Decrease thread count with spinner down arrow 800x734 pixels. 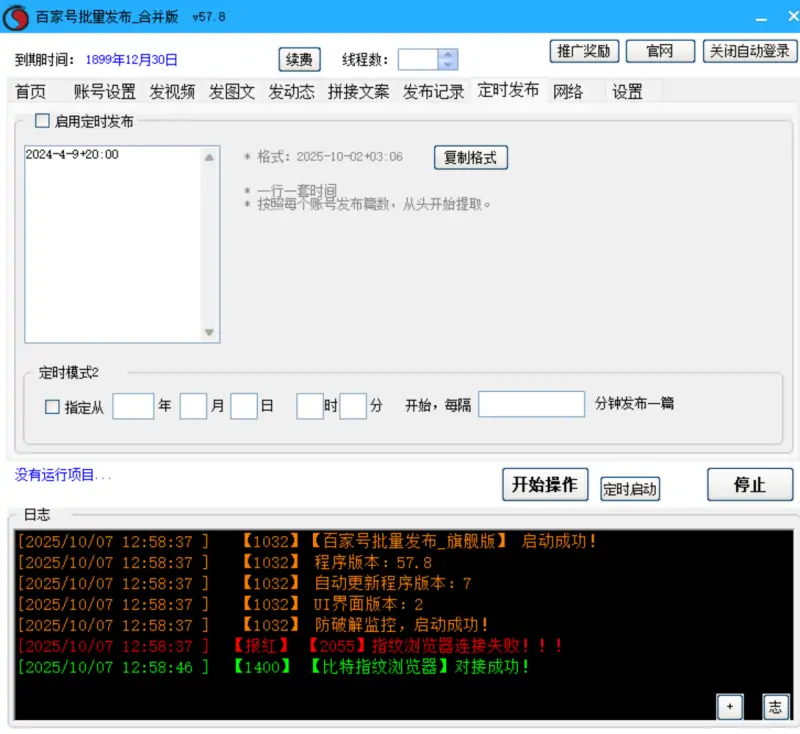tap(448, 65)
